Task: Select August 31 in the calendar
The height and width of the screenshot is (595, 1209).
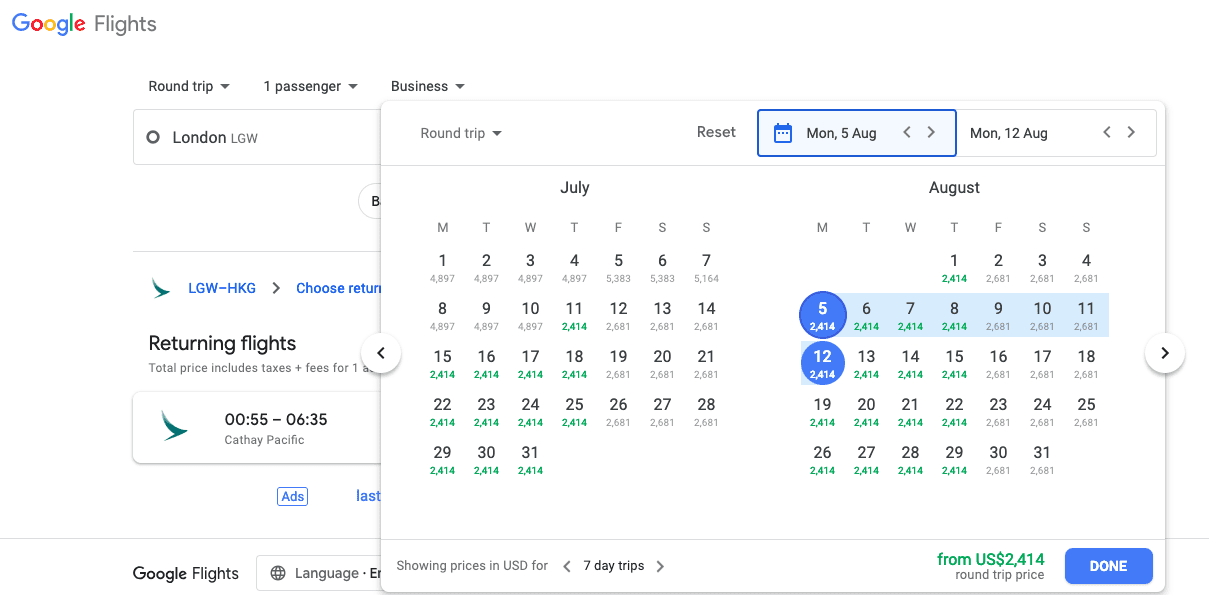Action: [1042, 459]
